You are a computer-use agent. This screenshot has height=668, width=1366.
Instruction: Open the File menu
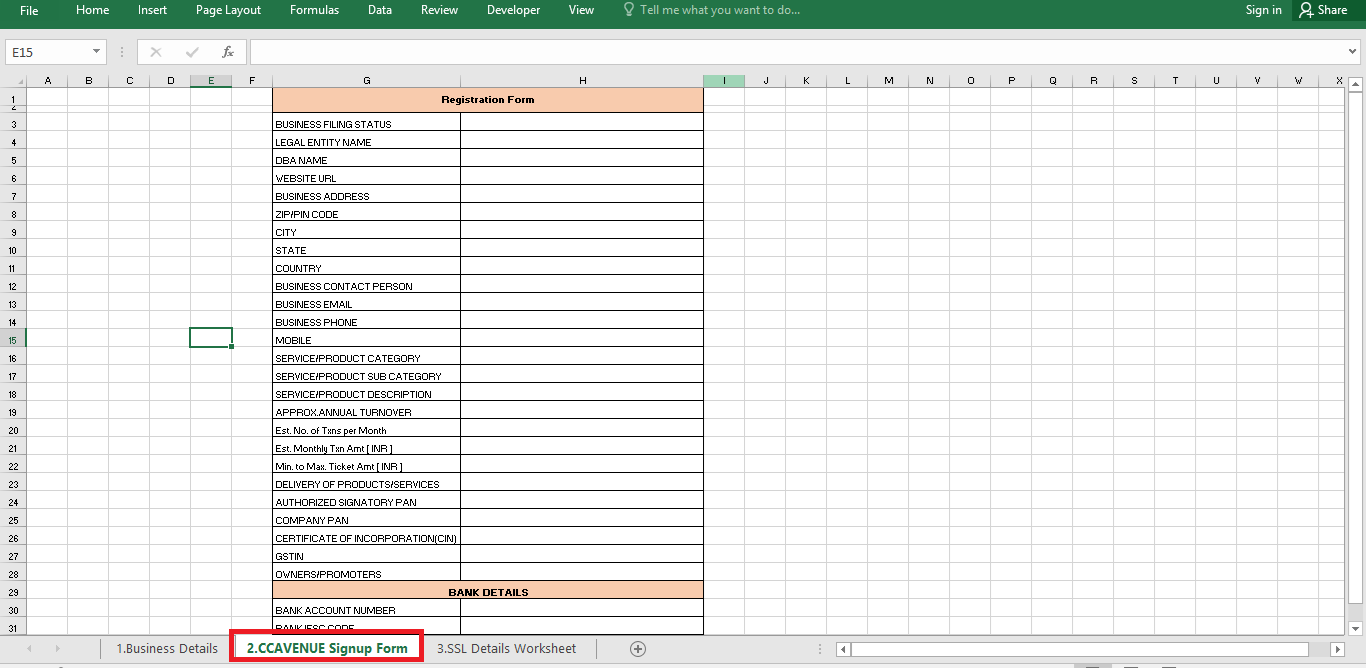coord(29,10)
